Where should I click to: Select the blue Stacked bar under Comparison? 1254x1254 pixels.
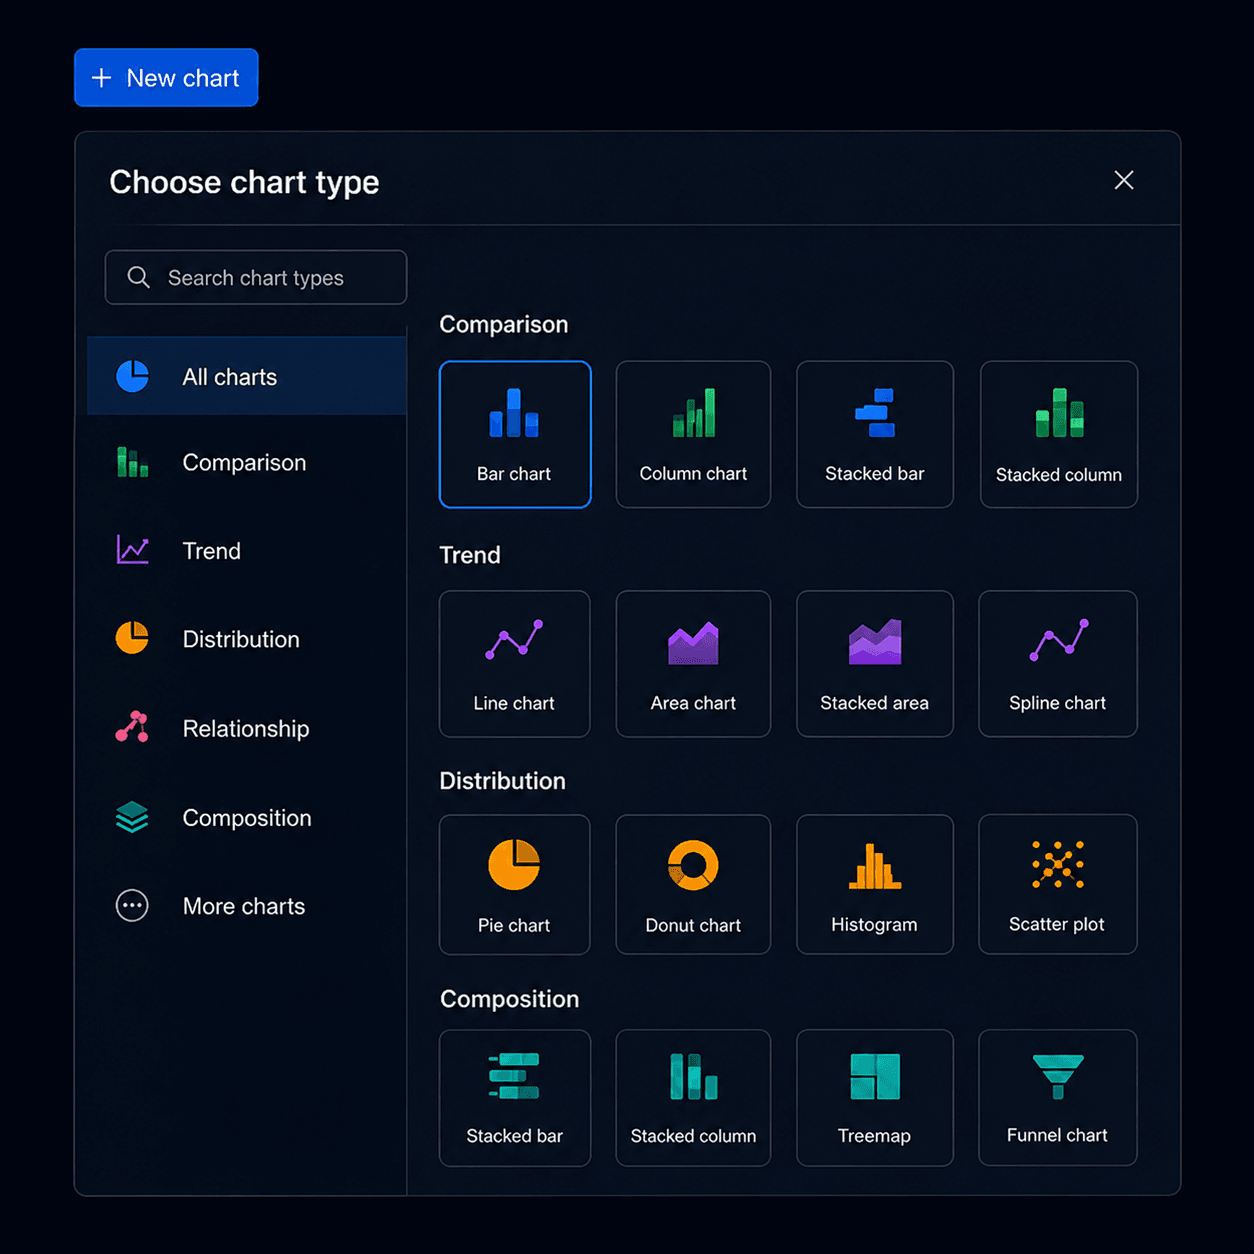coord(874,434)
